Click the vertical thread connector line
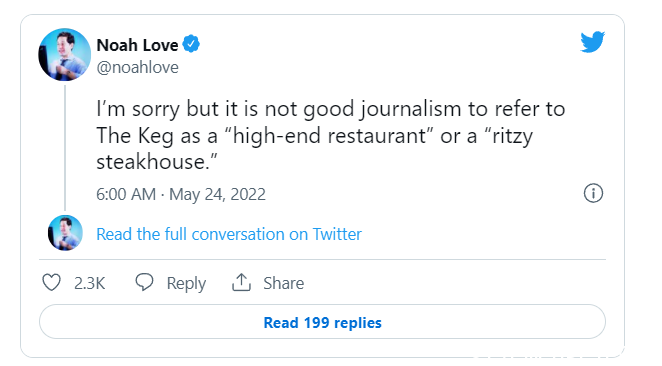 (x=65, y=148)
